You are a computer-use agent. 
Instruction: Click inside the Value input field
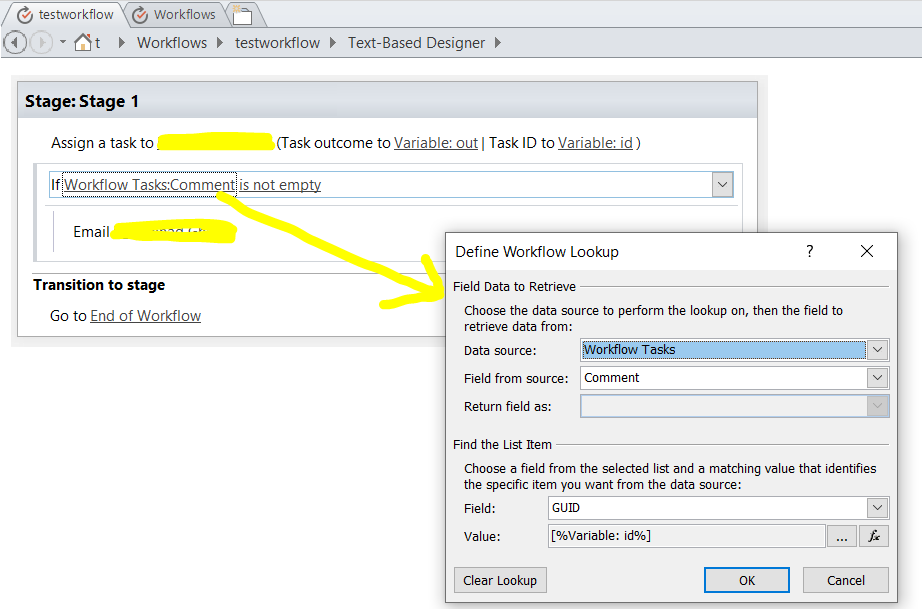pos(680,536)
